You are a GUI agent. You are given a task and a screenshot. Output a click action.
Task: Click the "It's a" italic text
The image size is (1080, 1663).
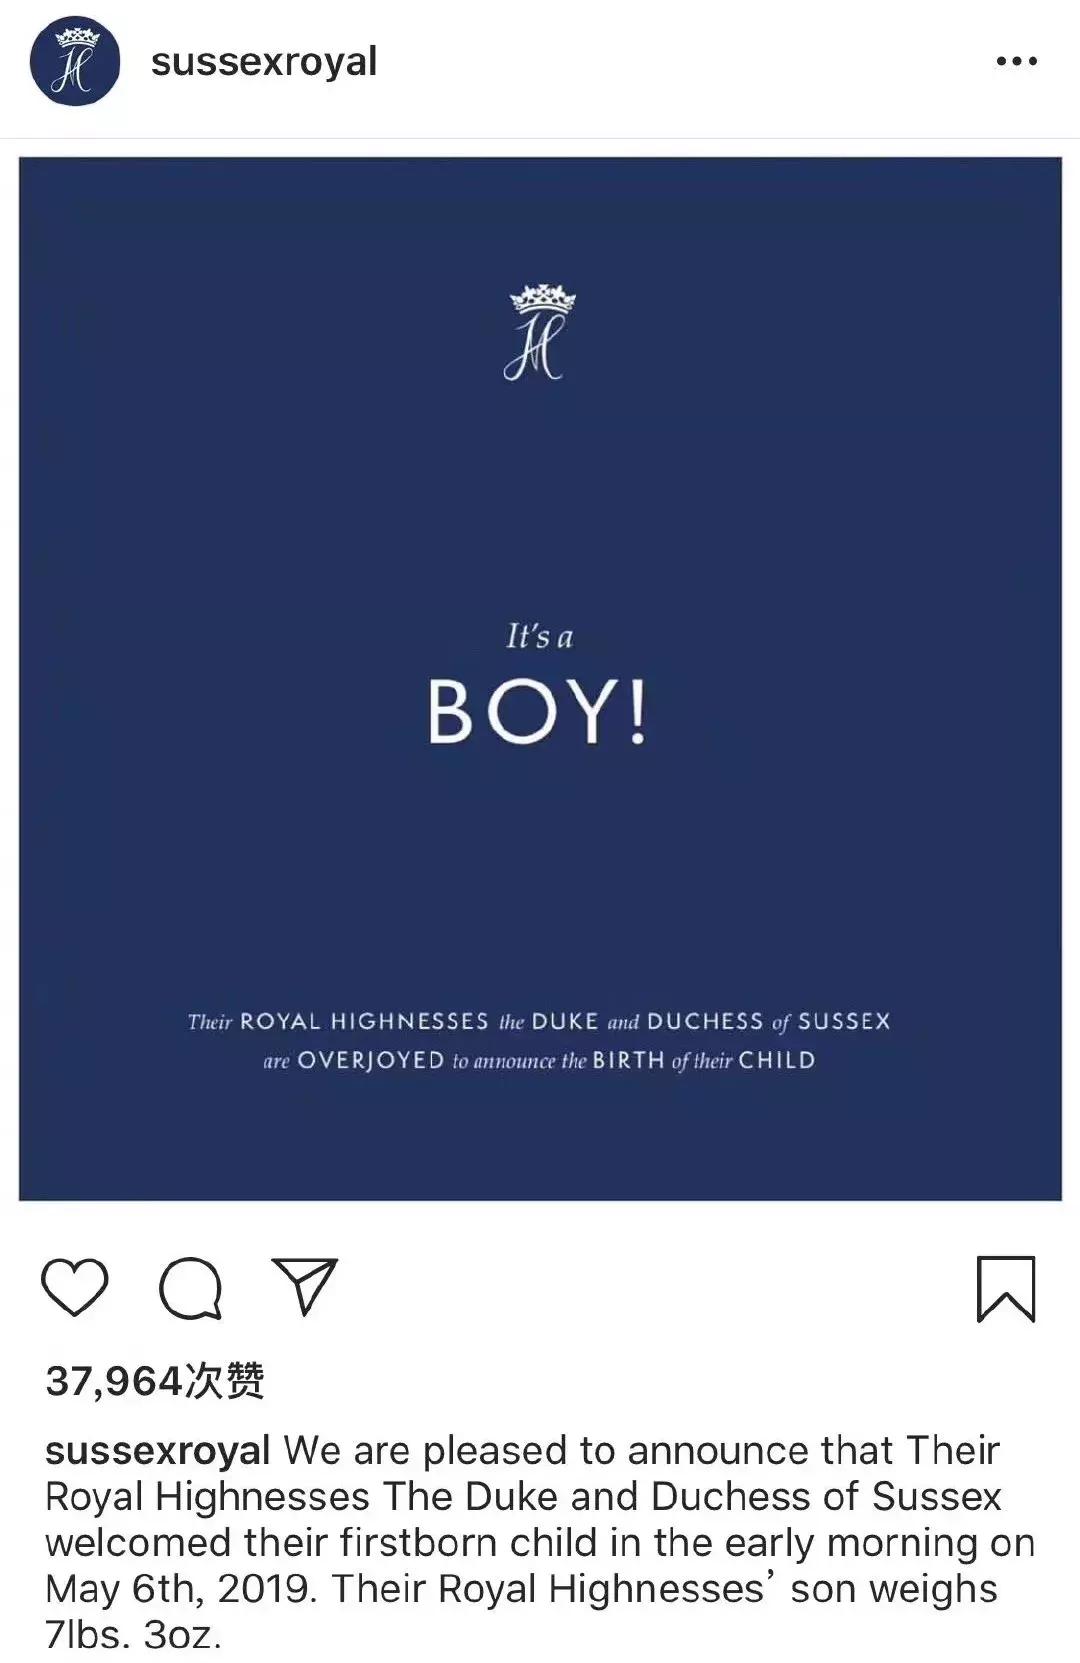coord(539,636)
